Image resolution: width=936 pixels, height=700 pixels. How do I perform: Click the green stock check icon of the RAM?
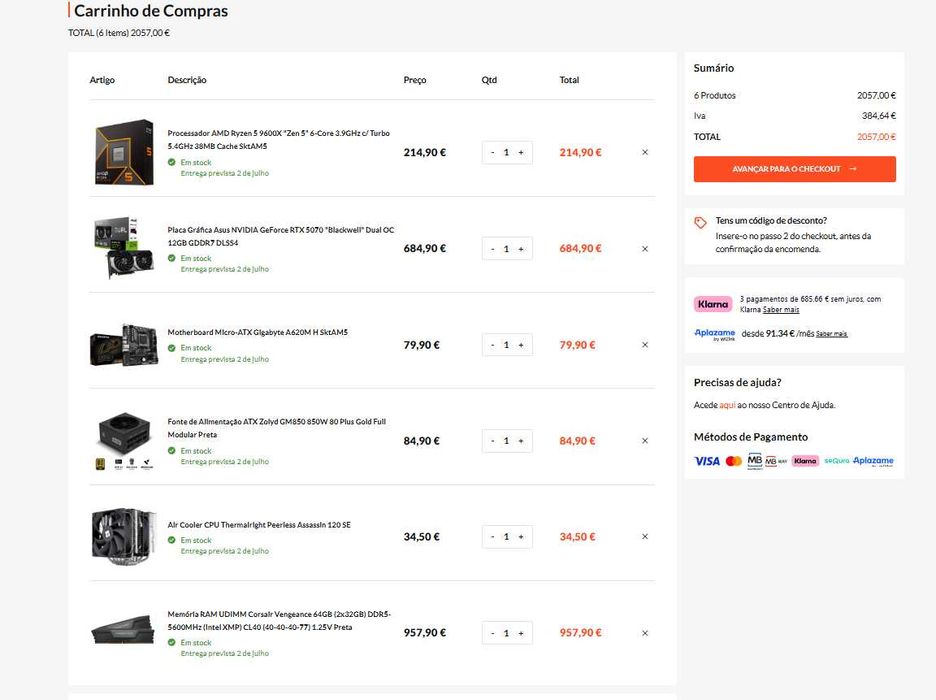point(172,643)
